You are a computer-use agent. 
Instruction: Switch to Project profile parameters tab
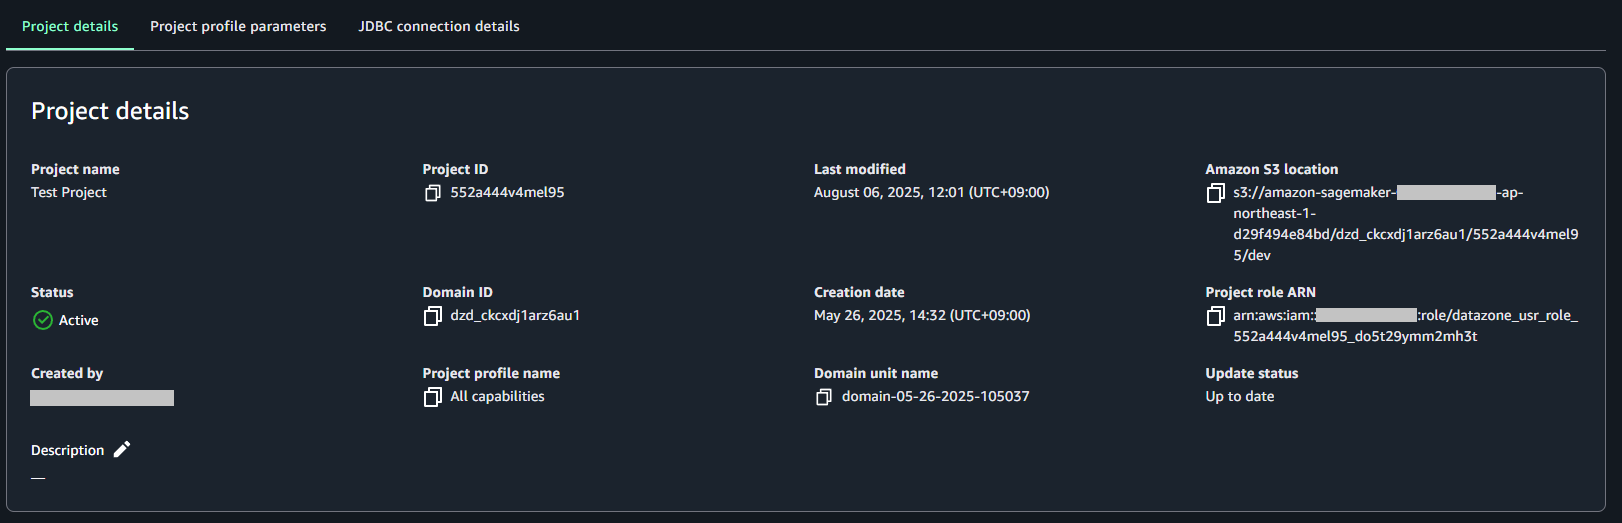(x=238, y=26)
